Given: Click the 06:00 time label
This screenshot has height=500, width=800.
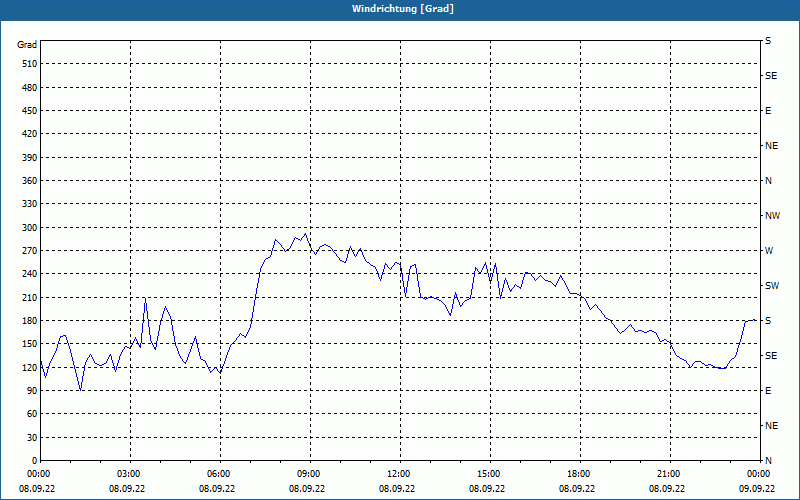Looking at the screenshot, I should [220, 474].
